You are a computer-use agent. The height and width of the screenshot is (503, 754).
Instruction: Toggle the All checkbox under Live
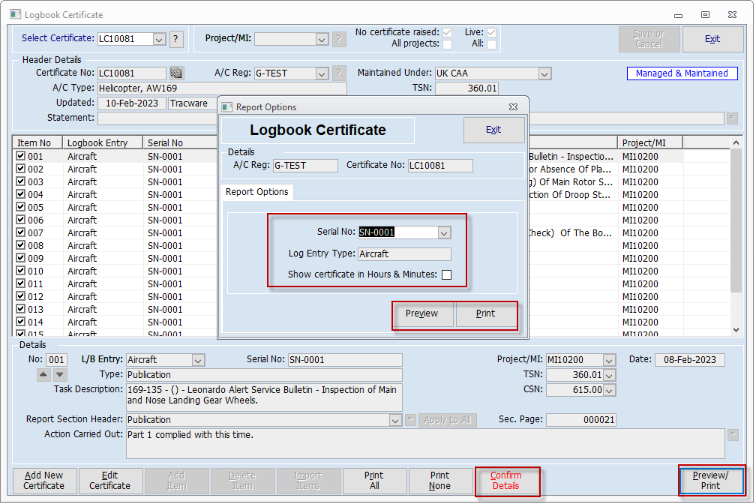(491, 44)
